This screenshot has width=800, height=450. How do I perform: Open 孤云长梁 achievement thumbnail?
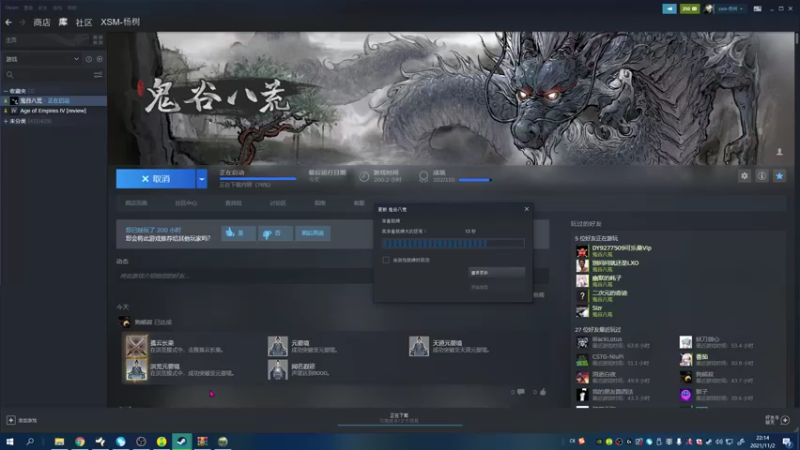click(136, 346)
